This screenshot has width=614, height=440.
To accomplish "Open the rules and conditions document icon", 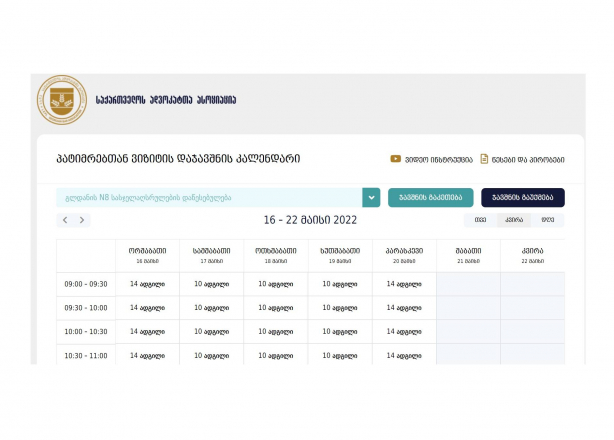I will [x=484, y=159].
